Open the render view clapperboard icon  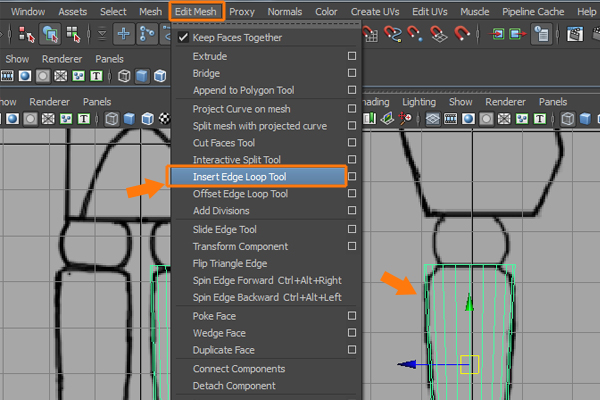tap(575, 35)
